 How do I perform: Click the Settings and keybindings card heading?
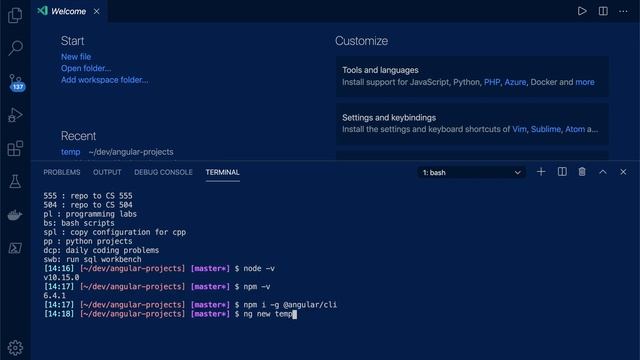tap(389, 118)
